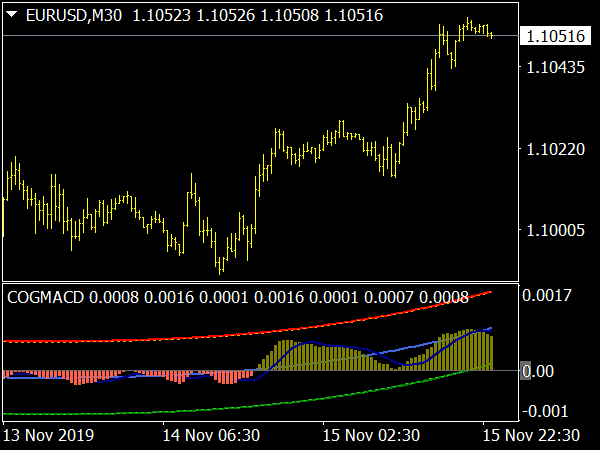Click the triangle arrow beside EURUSD,M30
This screenshot has width=600, height=450.
tap(12, 13)
